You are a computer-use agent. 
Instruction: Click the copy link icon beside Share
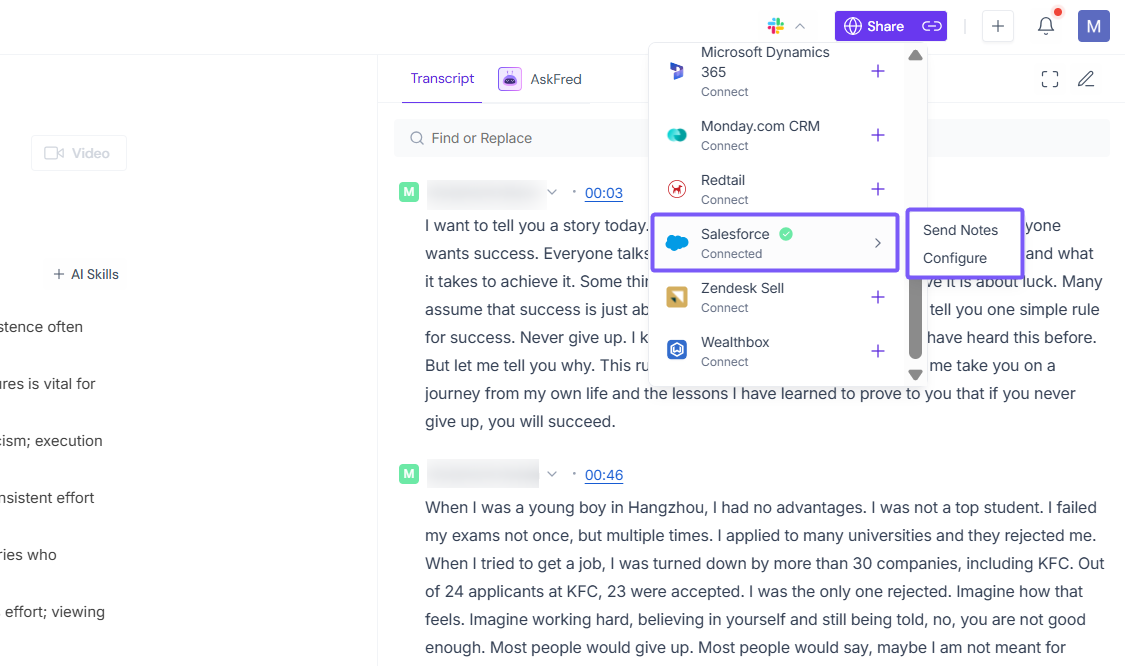click(931, 26)
